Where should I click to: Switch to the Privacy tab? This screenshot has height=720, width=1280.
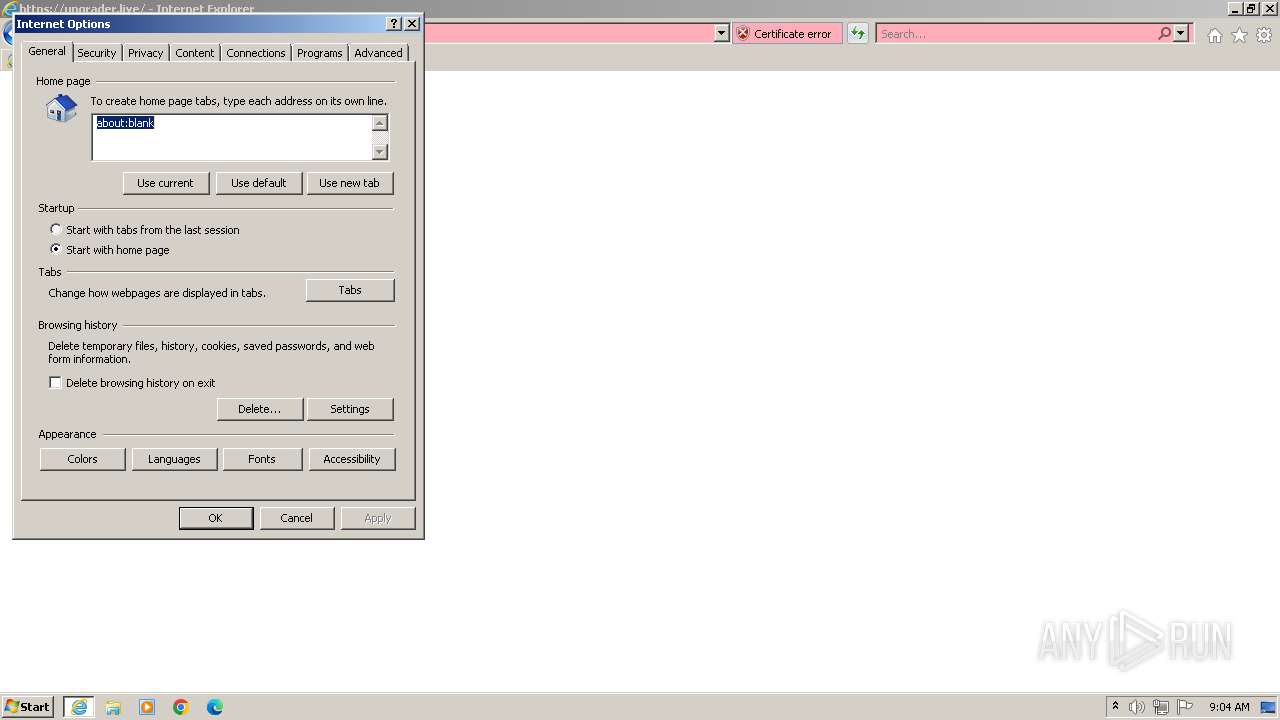coord(145,53)
